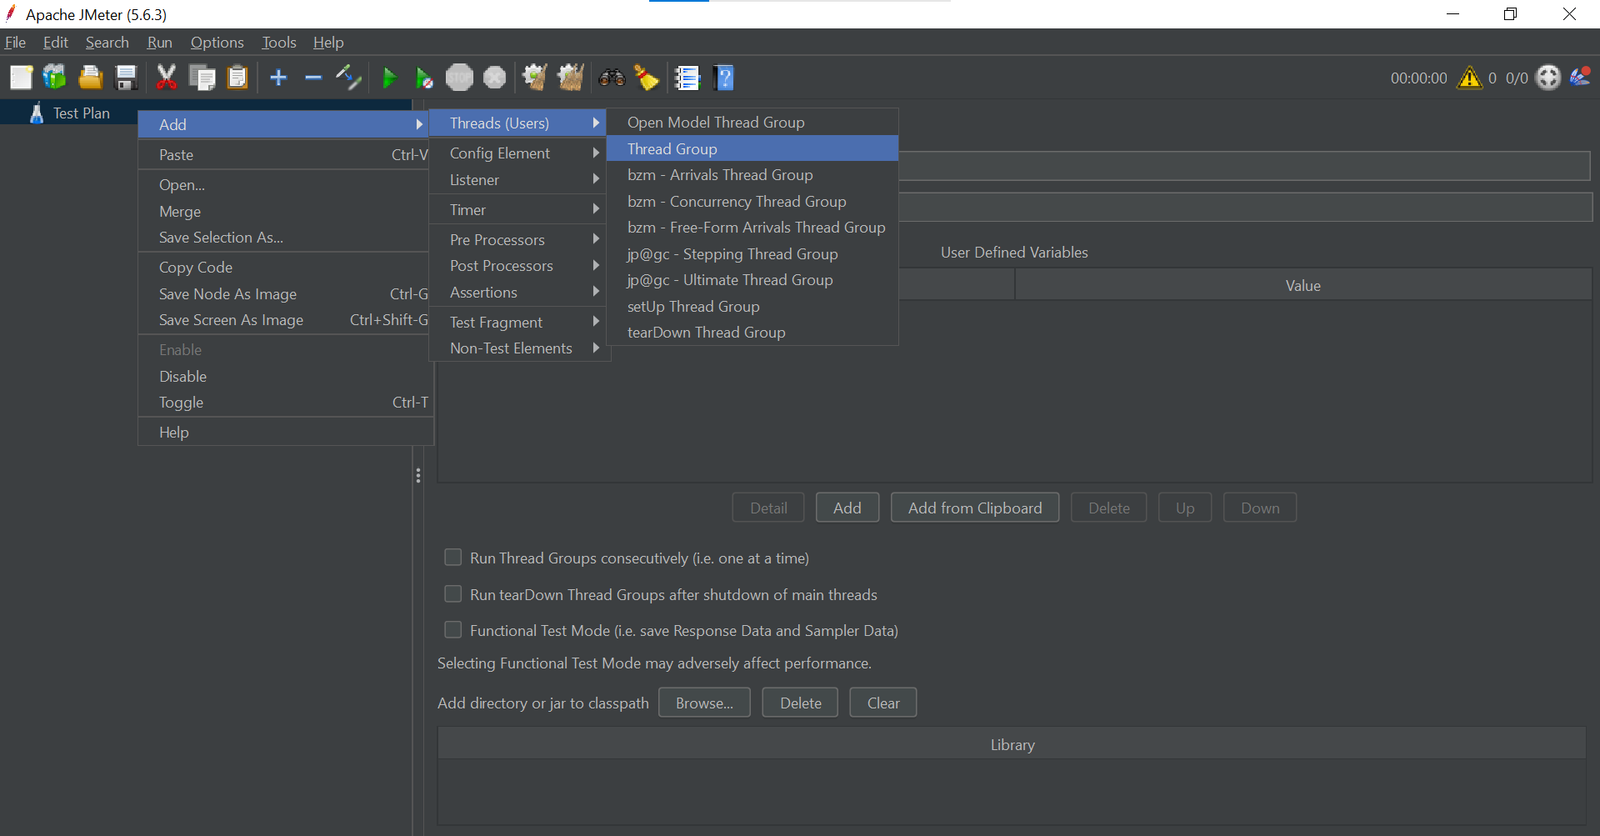Click the yellow warning log icon
Screen dimensions: 1600x836
[x=1469, y=77]
